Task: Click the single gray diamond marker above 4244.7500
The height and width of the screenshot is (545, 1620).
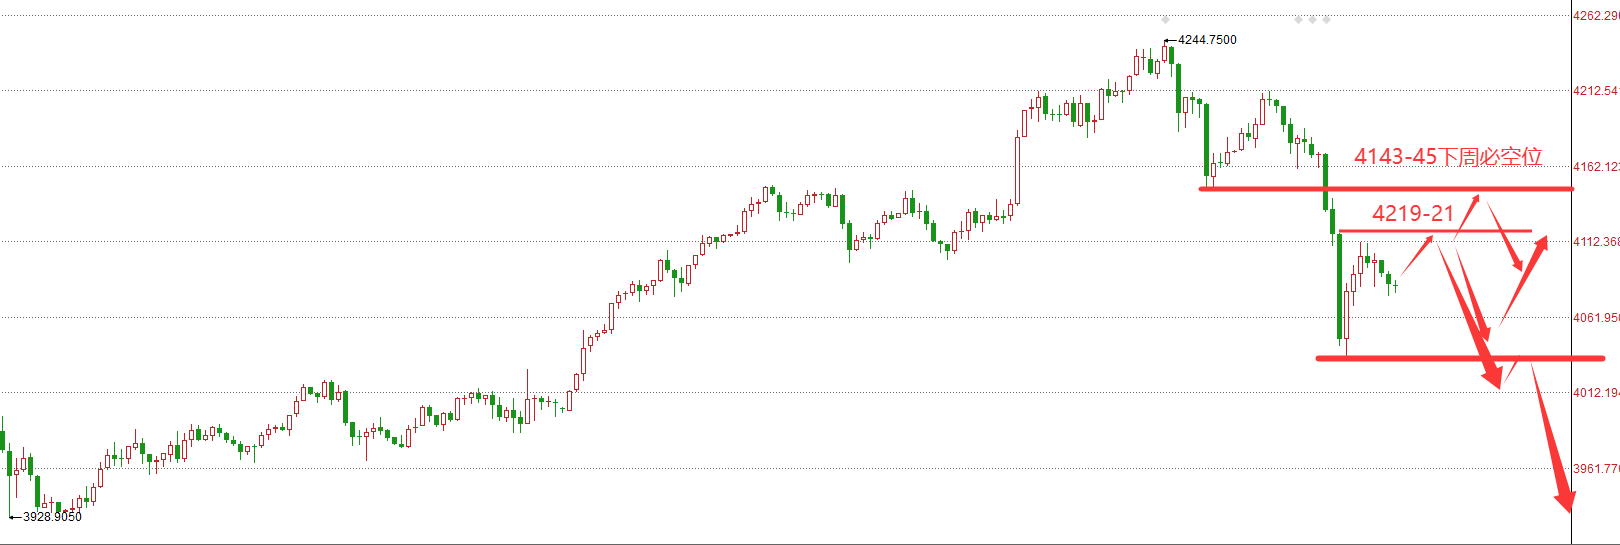Action: click(1165, 20)
